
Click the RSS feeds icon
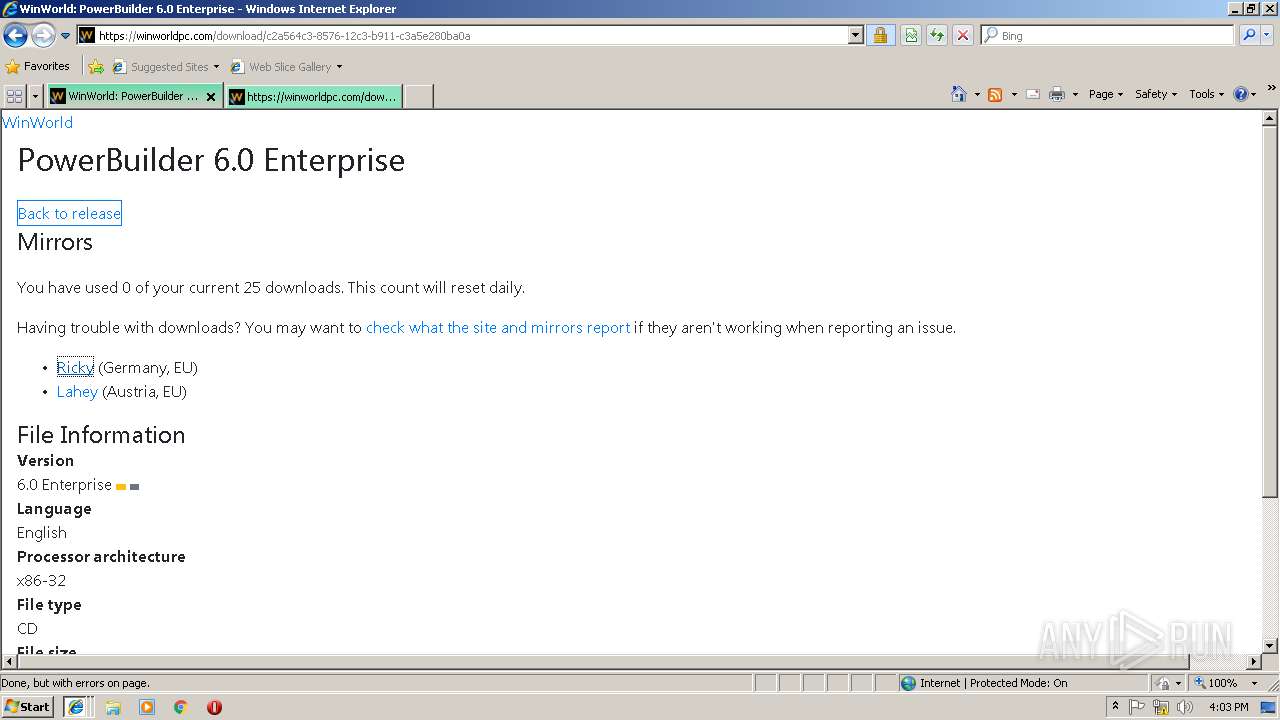(995, 94)
